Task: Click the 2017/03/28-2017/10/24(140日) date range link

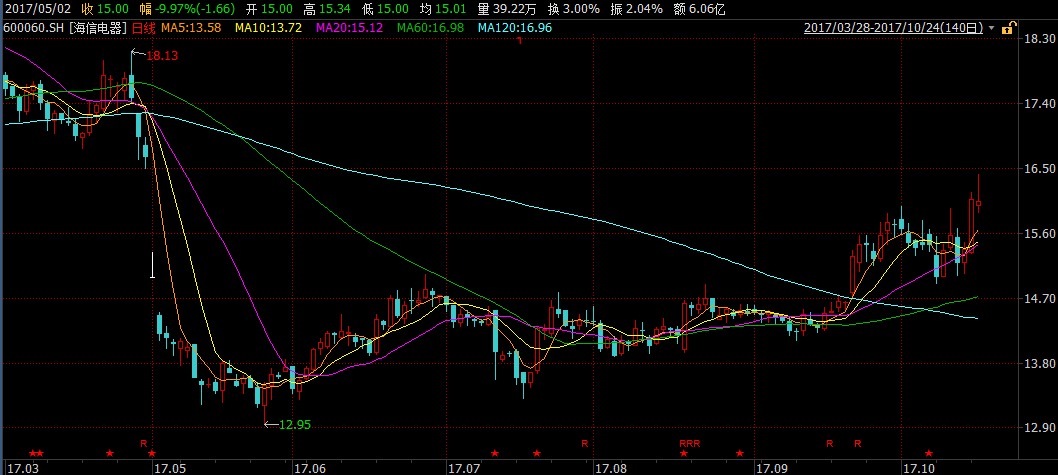Action: coord(894,28)
